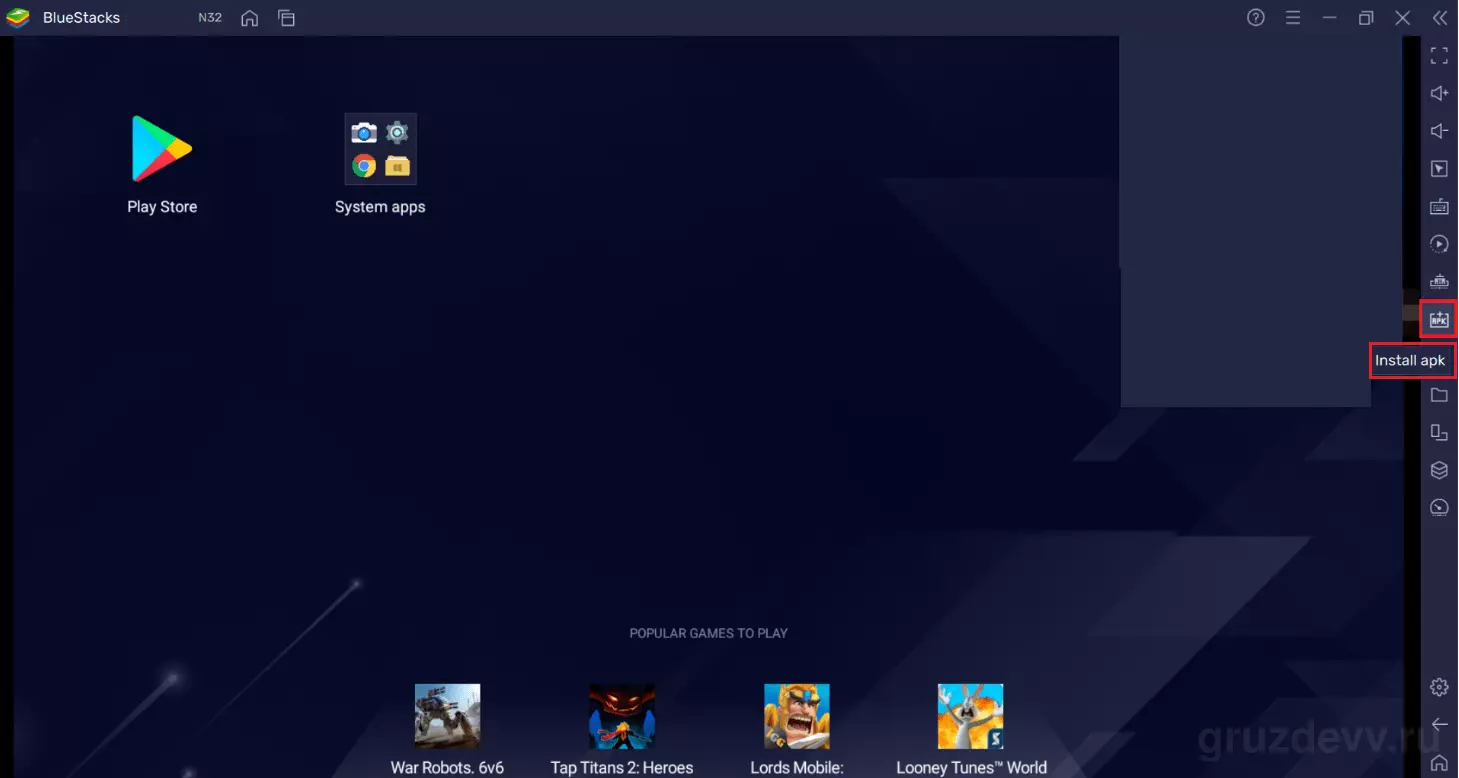Enter full screen mode
This screenshot has width=1459, height=778.
(x=1439, y=56)
